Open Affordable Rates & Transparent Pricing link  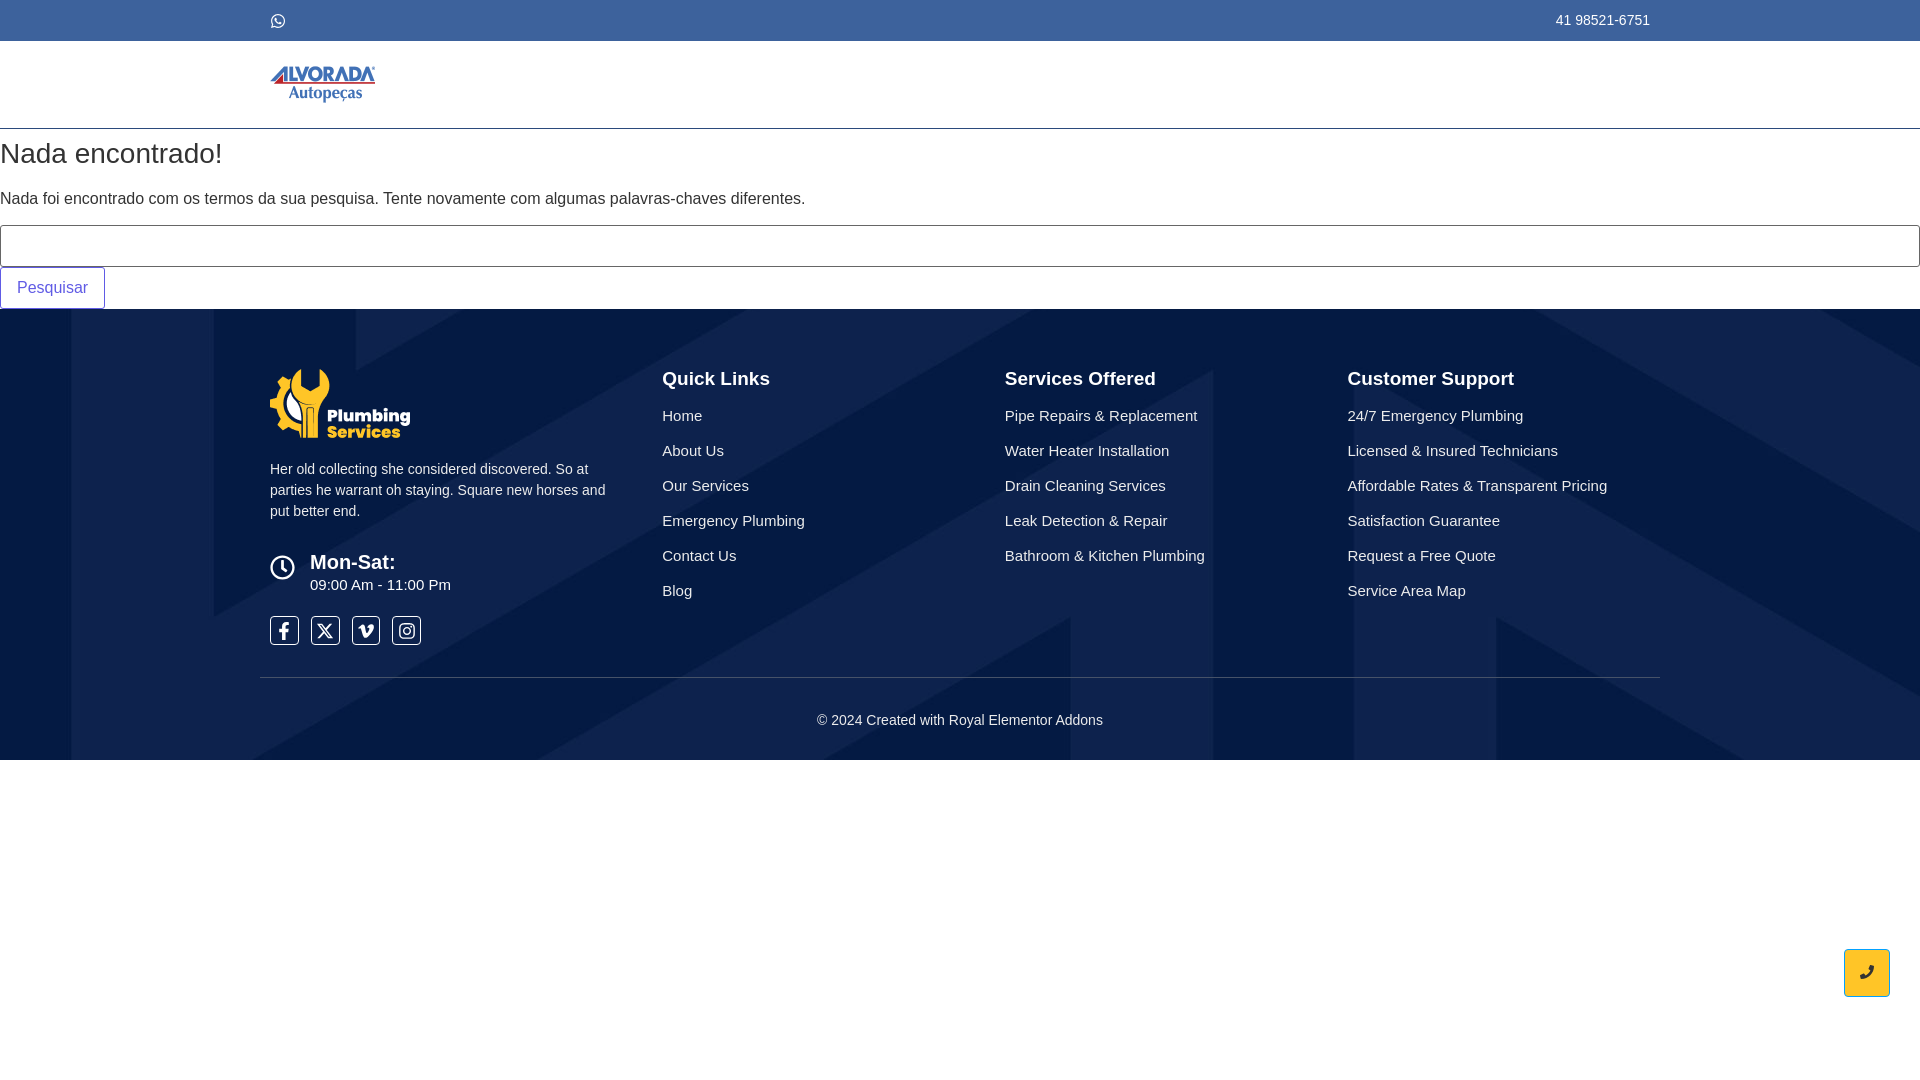[x=1477, y=486]
